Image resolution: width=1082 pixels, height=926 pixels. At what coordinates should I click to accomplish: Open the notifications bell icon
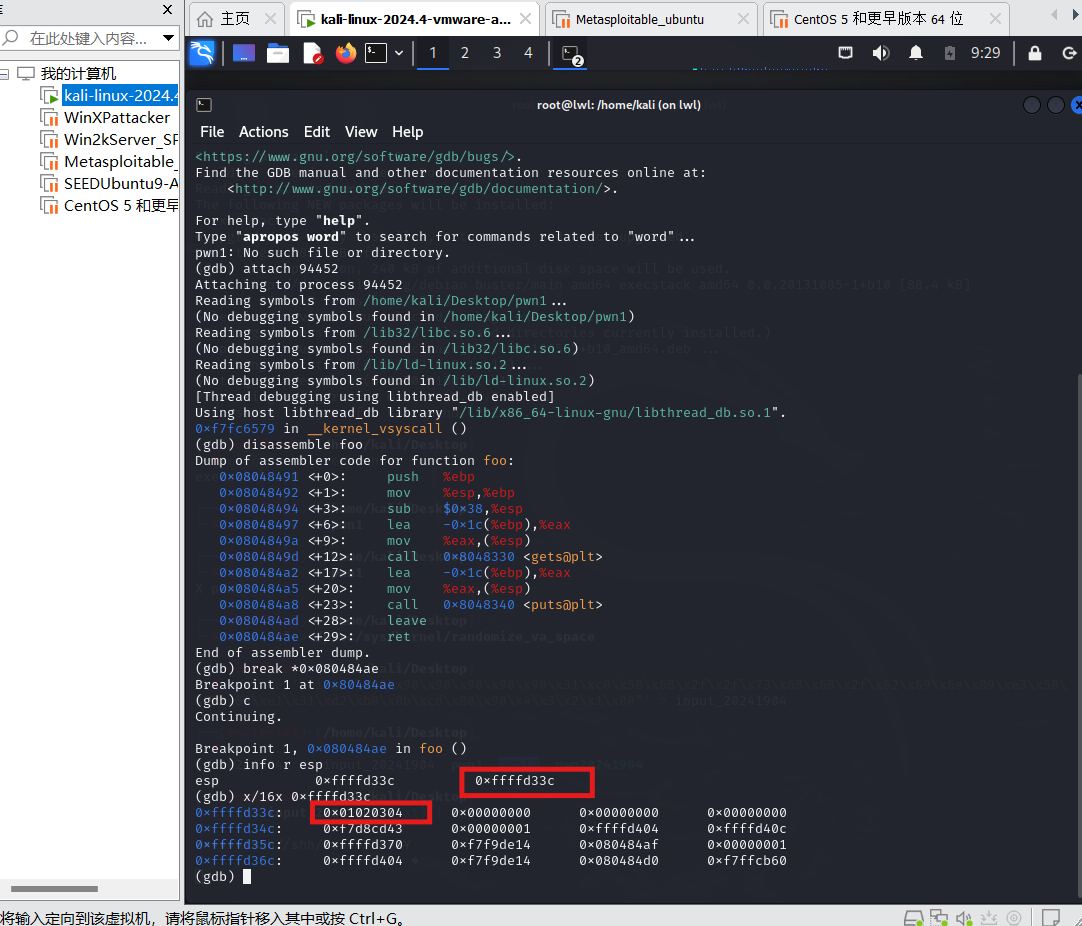tap(916, 53)
